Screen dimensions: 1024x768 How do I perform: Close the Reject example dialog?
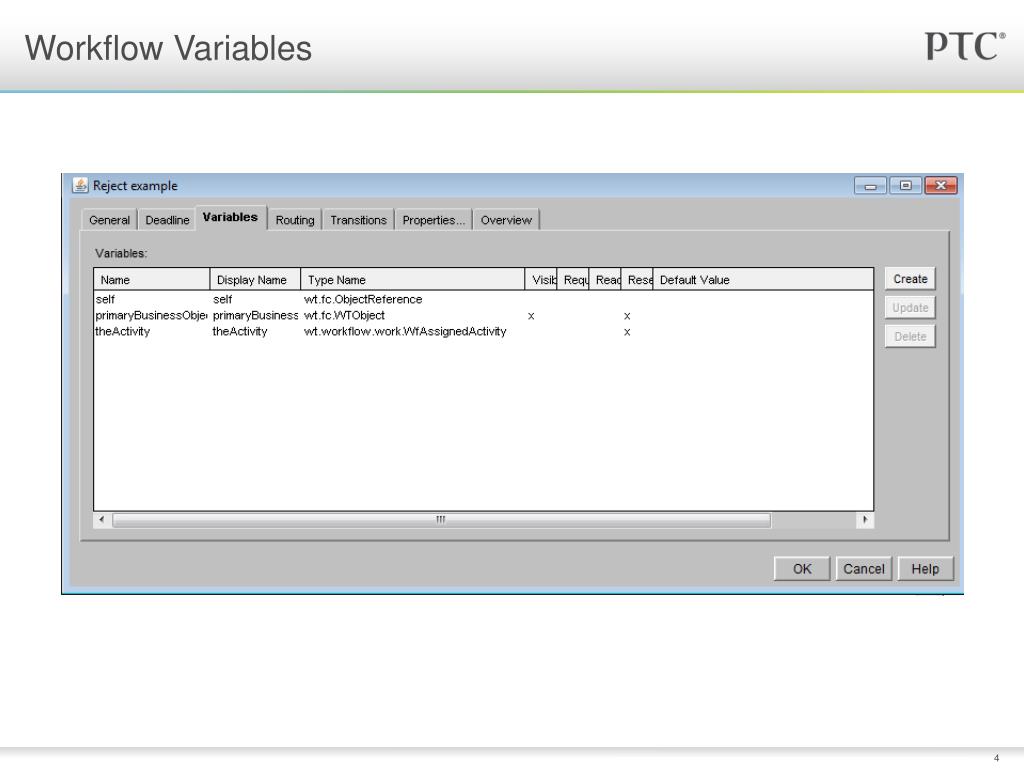(x=940, y=185)
